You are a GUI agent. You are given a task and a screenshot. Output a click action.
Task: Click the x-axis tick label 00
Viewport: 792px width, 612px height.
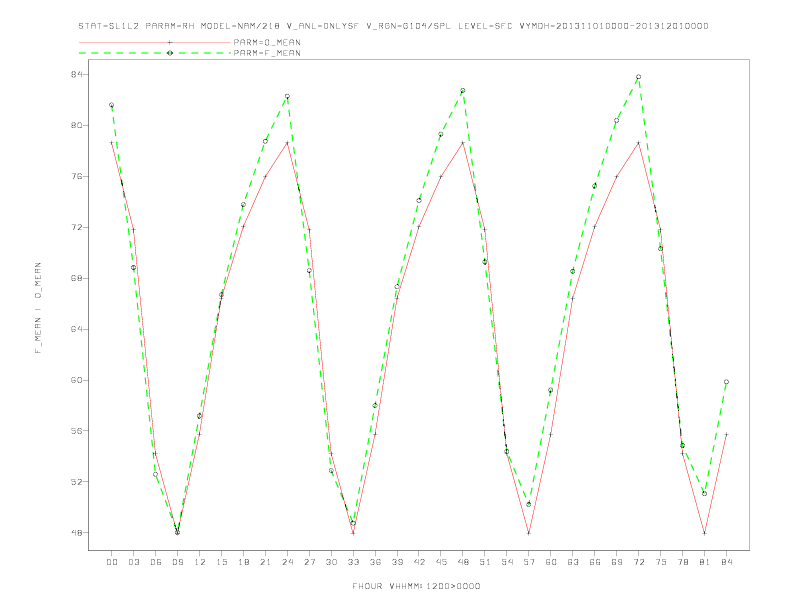(112, 562)
